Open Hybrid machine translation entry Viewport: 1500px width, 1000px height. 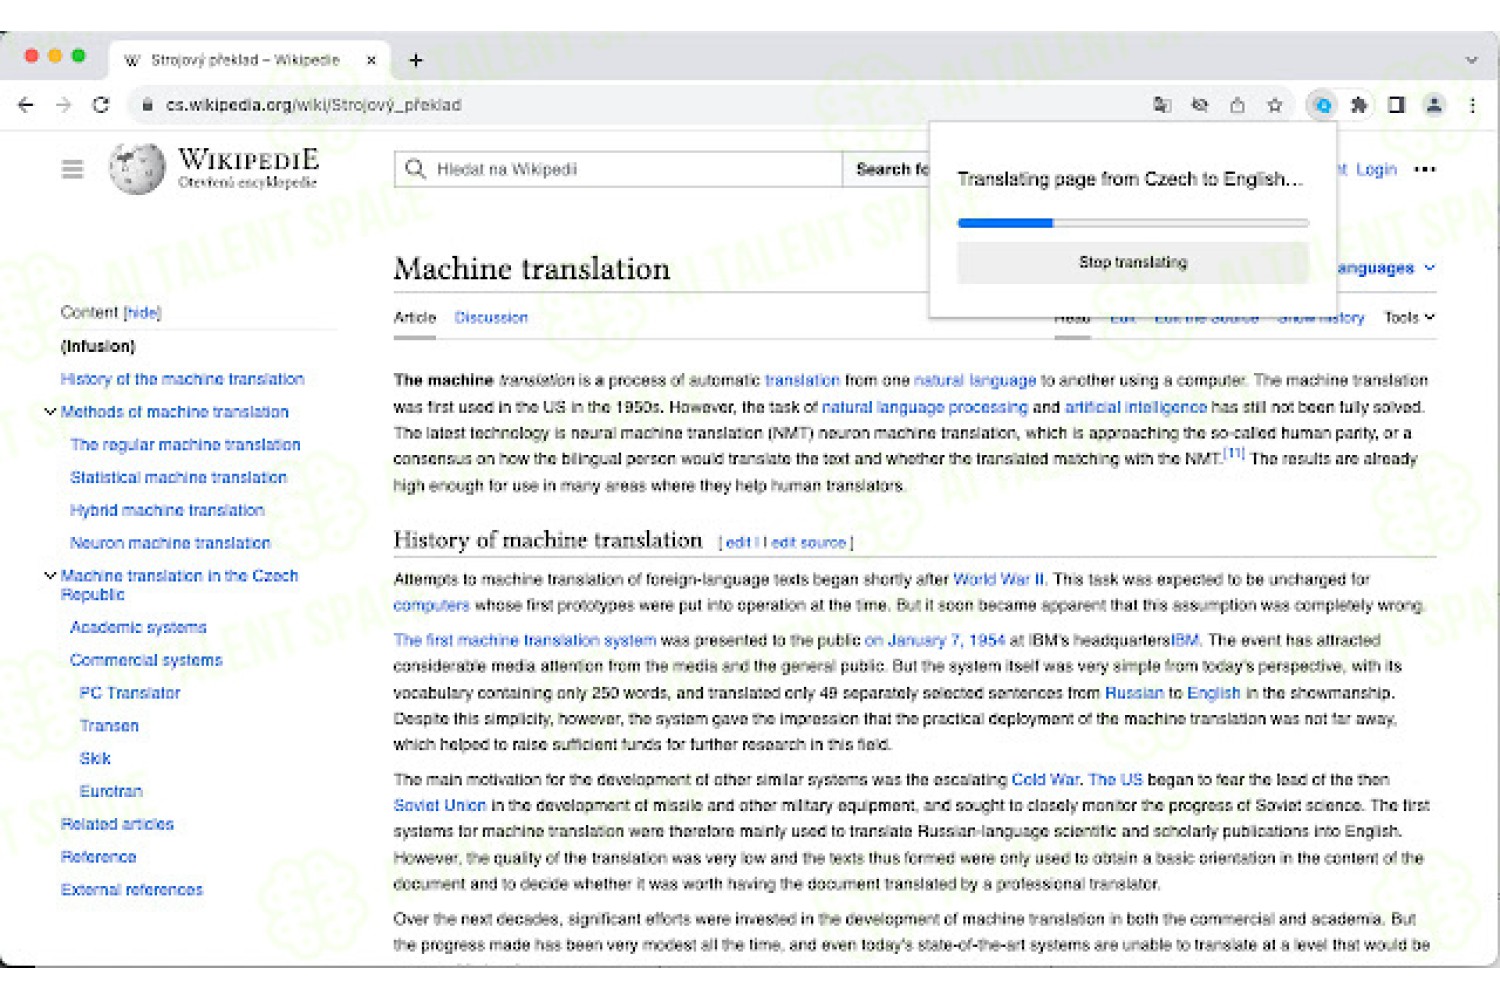click(x=167, y=510)
